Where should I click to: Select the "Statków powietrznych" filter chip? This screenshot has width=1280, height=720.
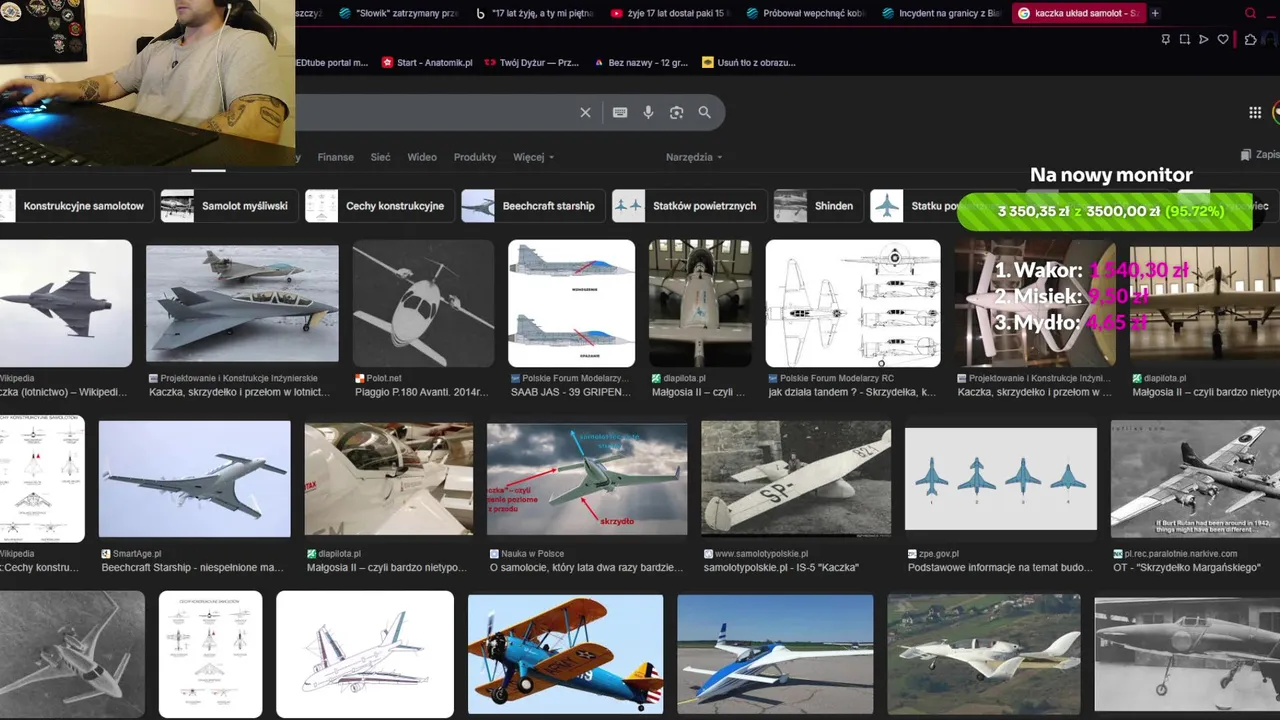pos(688,206)
